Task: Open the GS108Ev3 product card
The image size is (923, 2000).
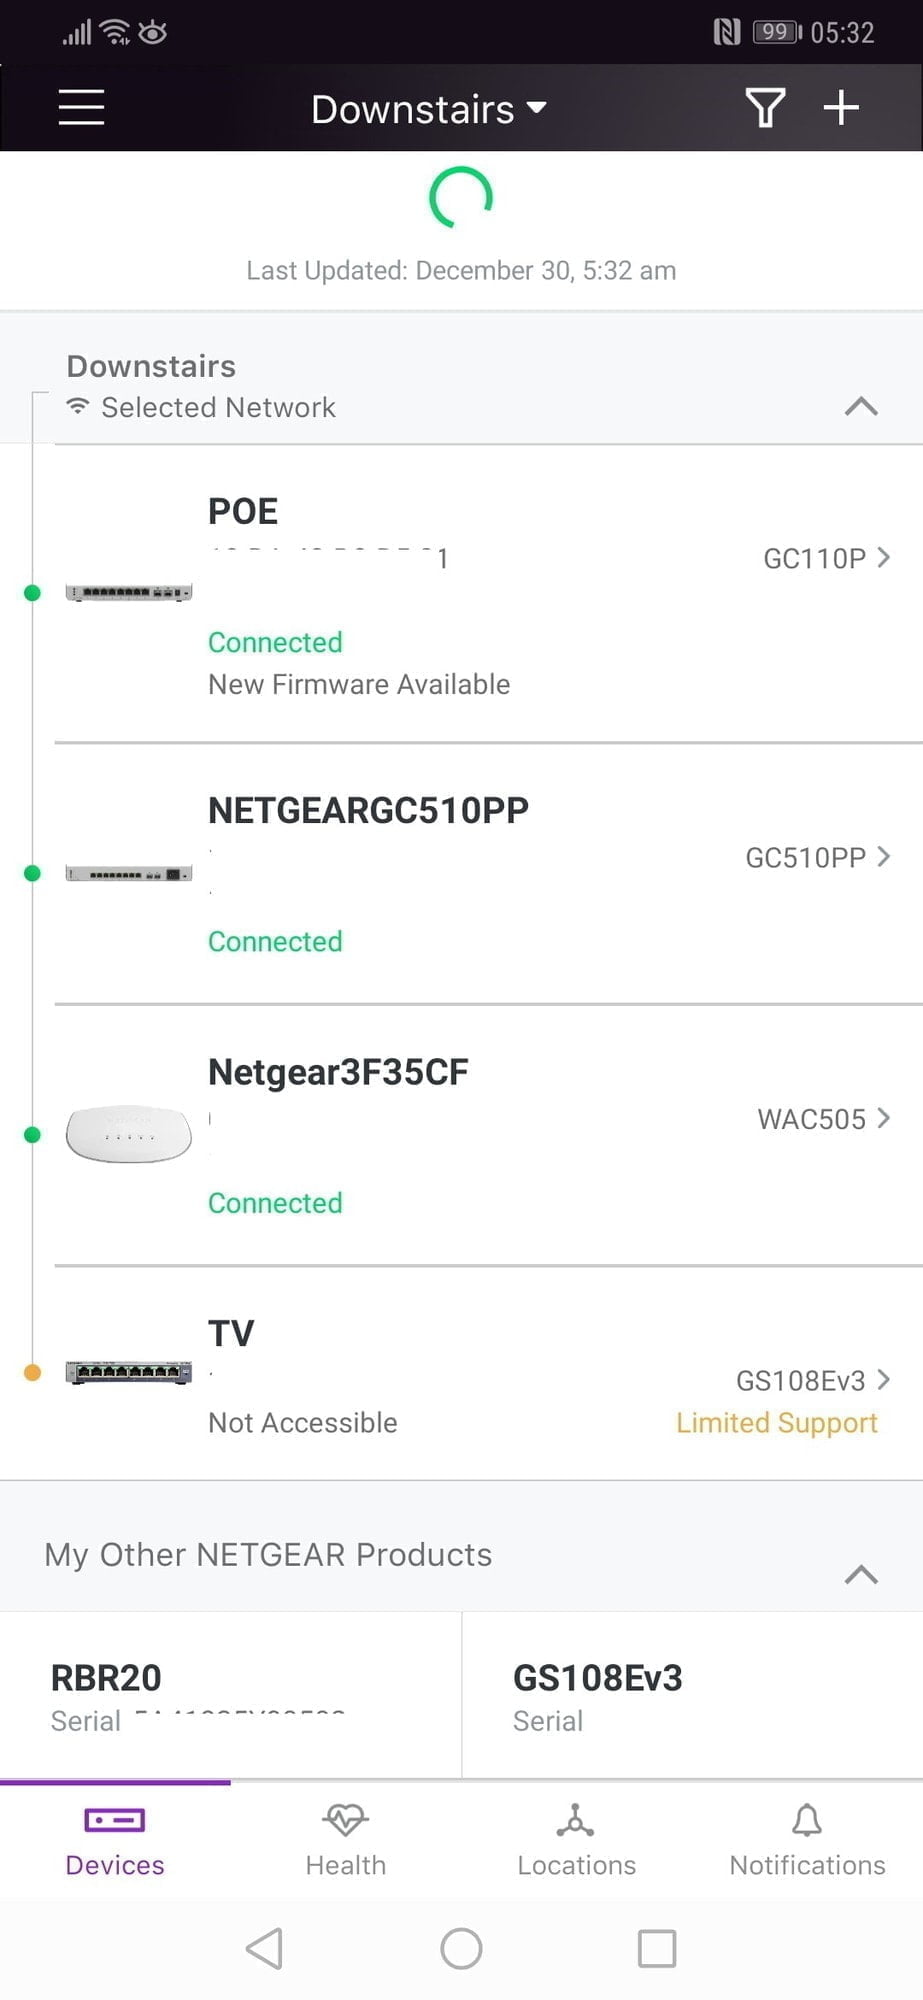Action: point(692,1695)
